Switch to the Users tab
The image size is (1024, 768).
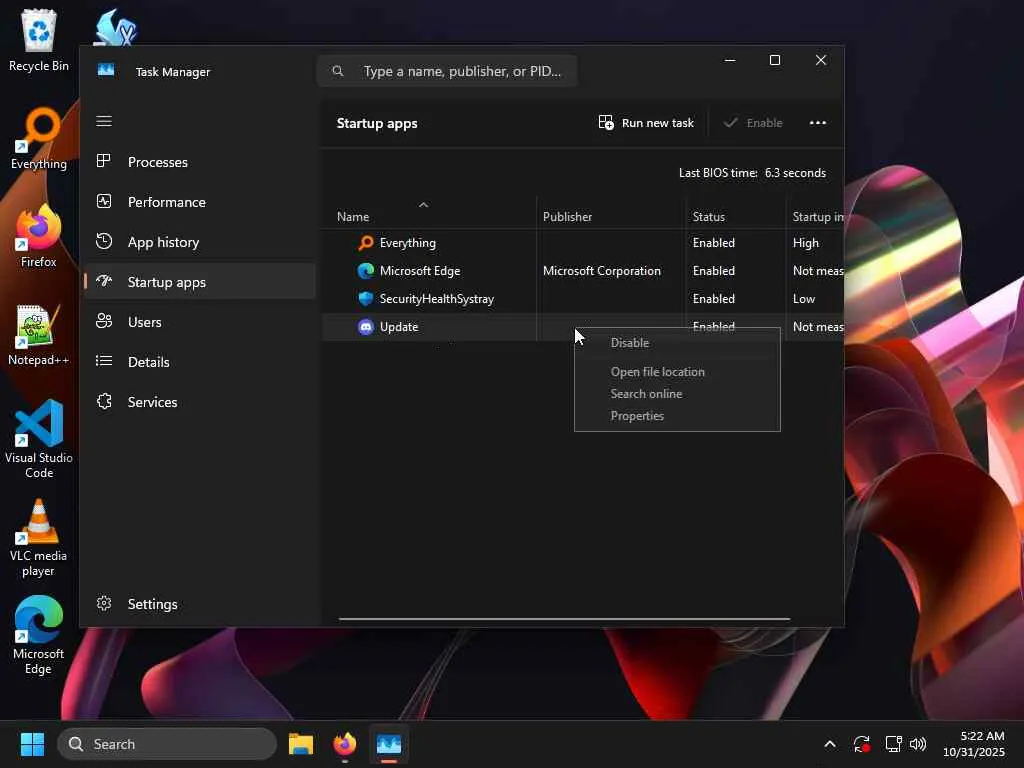pyautogui.click(x=200, y=322)
